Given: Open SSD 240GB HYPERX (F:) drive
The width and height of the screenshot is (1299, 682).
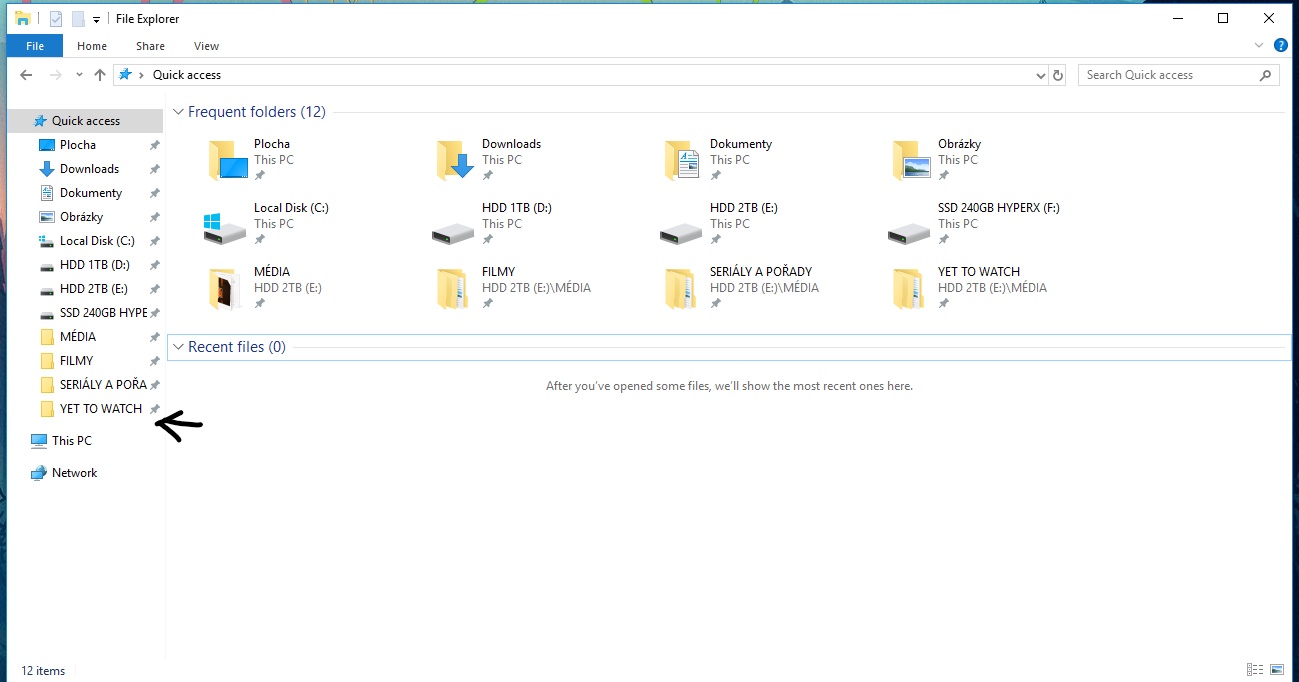Looking at the screenshot, I should 909,225.
